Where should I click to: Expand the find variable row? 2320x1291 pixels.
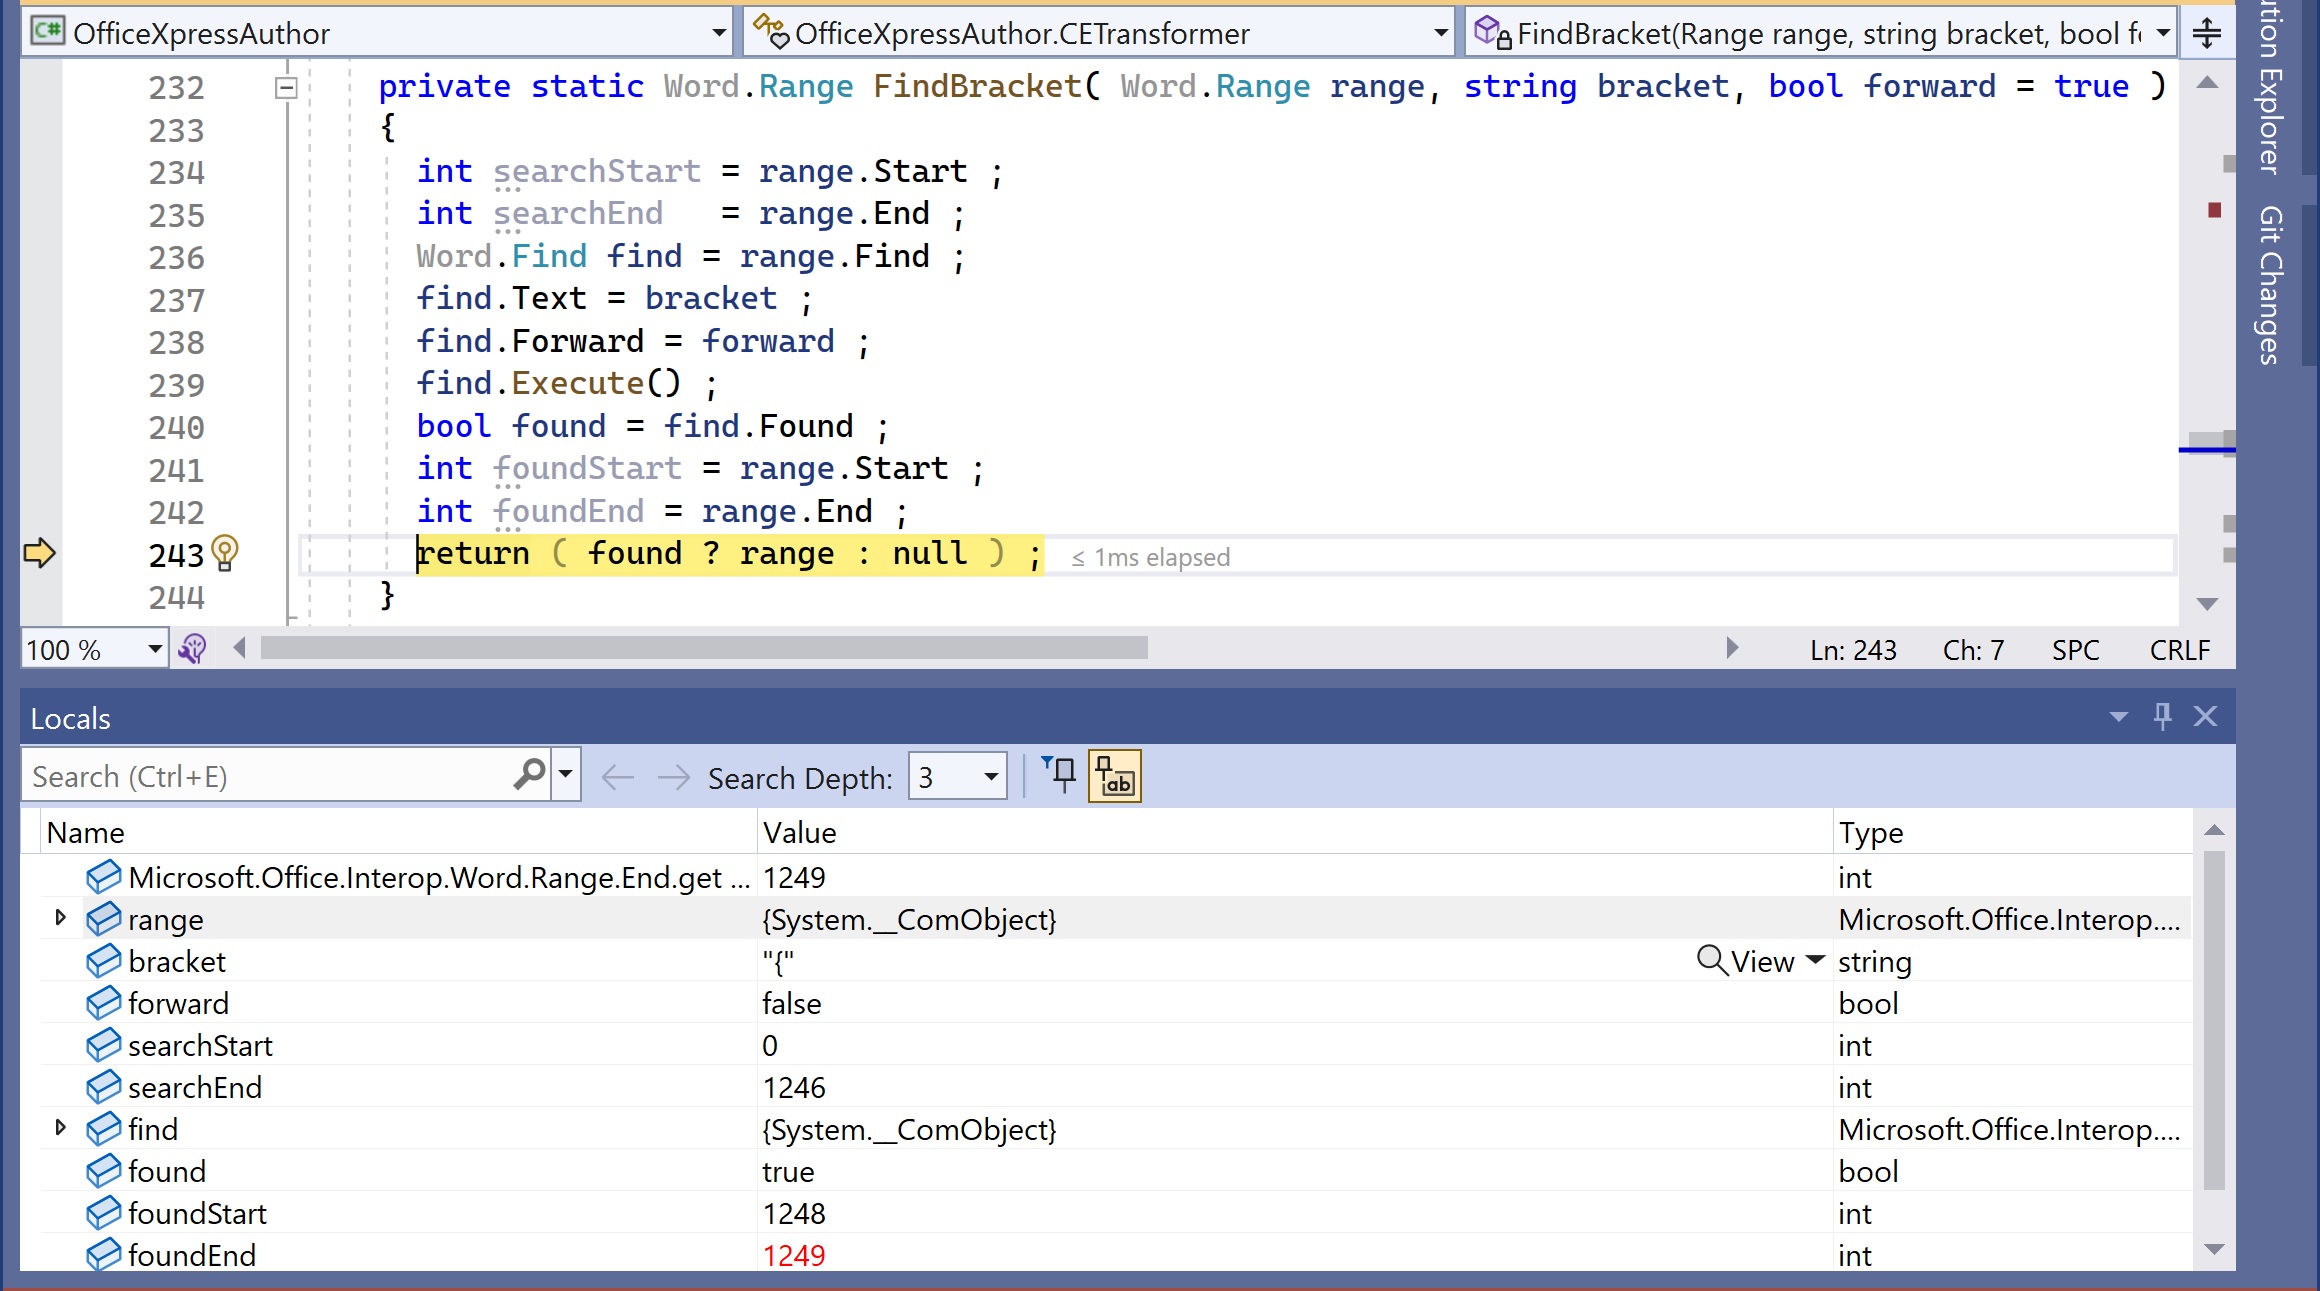[x=60, y=1127]
